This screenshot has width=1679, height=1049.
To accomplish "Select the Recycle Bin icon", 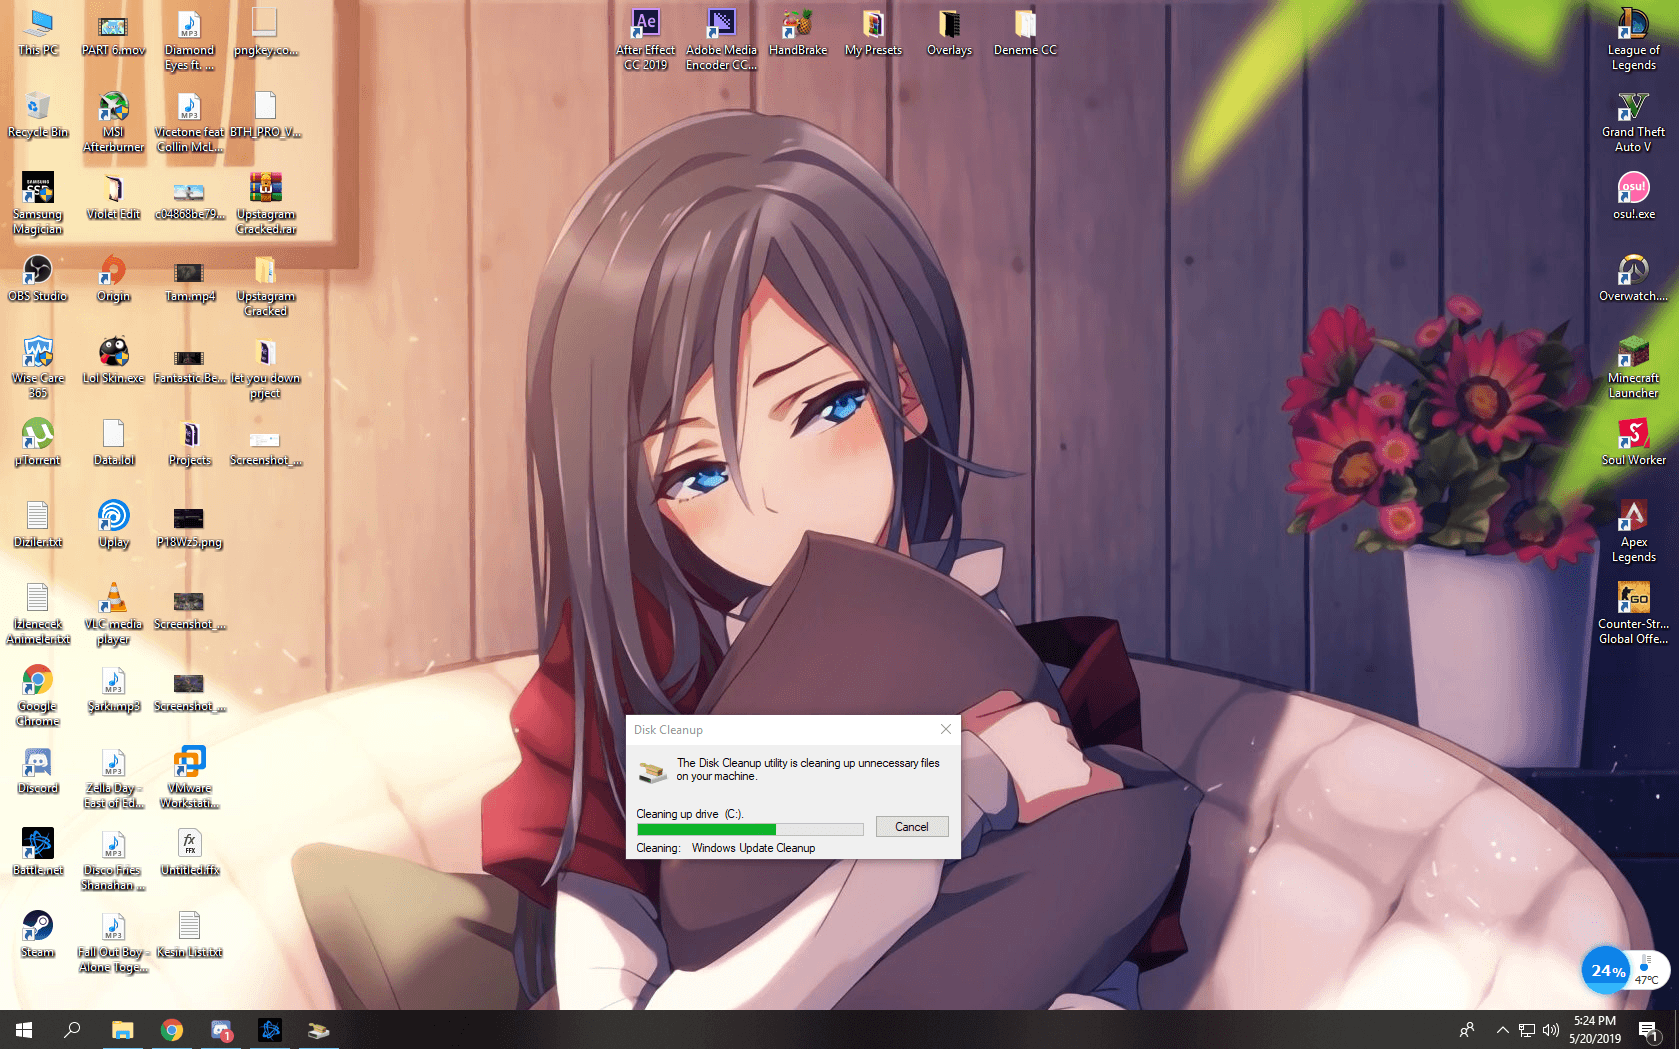I will coord(38,115).
